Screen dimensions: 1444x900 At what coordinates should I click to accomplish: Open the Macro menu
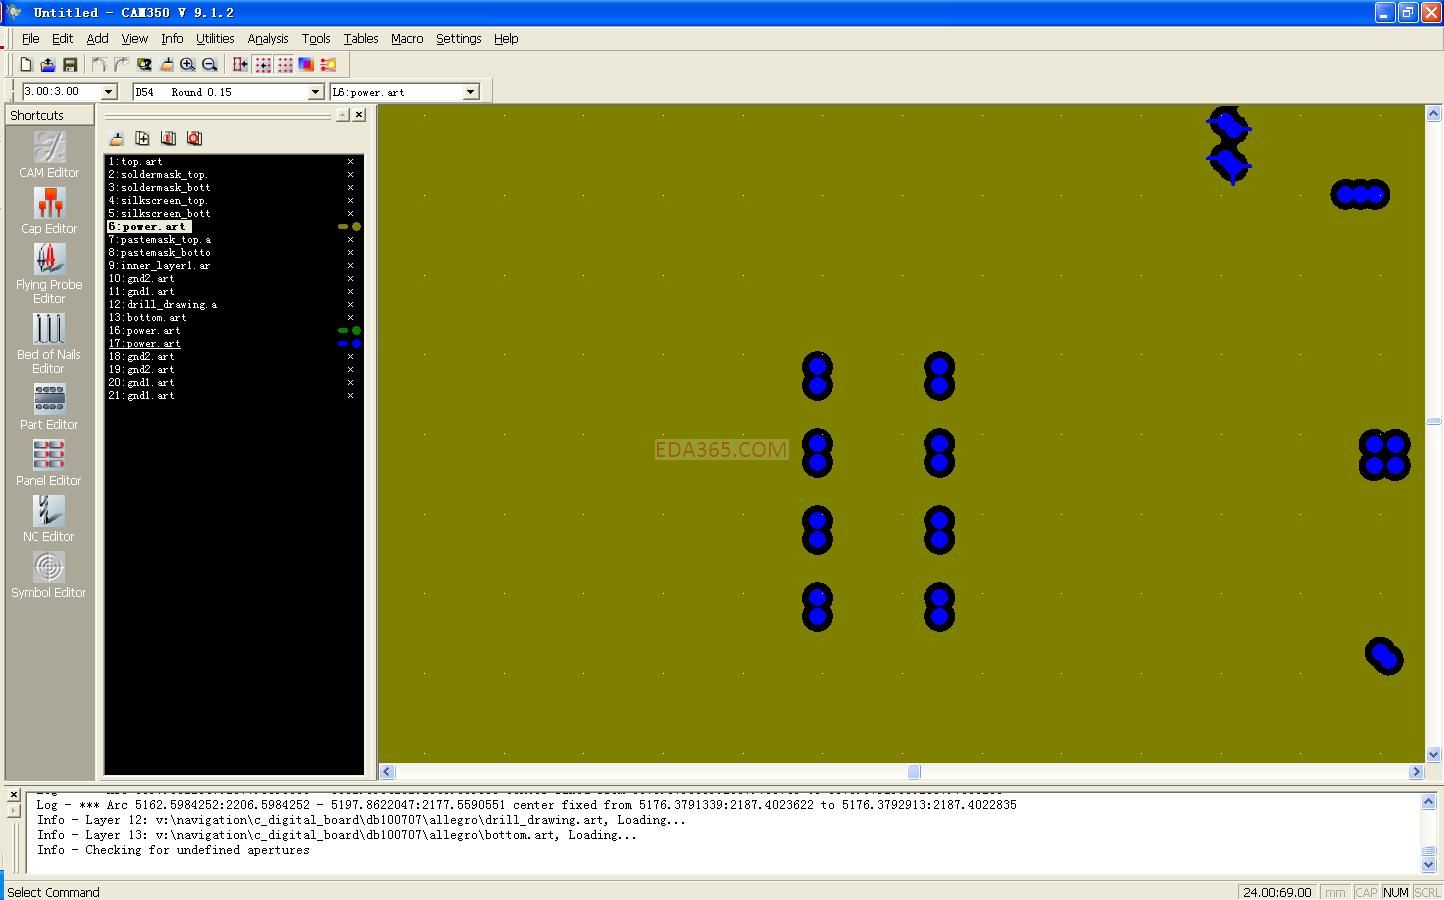(407, 39)
